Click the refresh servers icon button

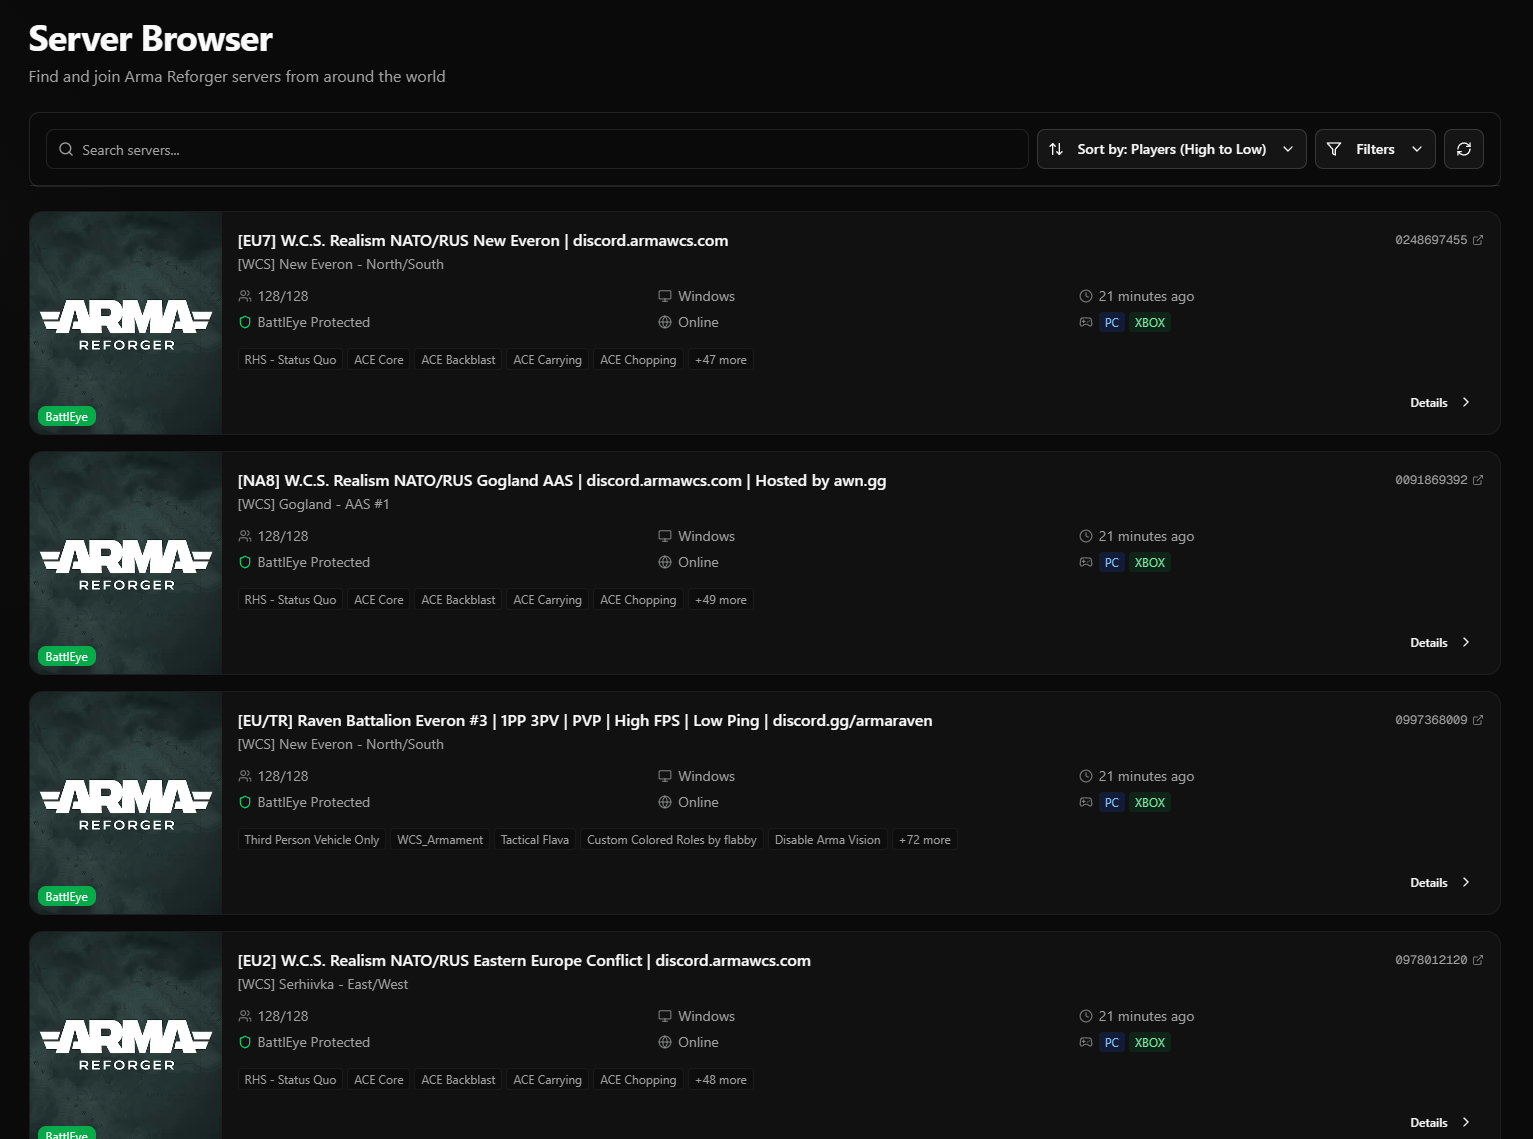(x=1463, y=149)
